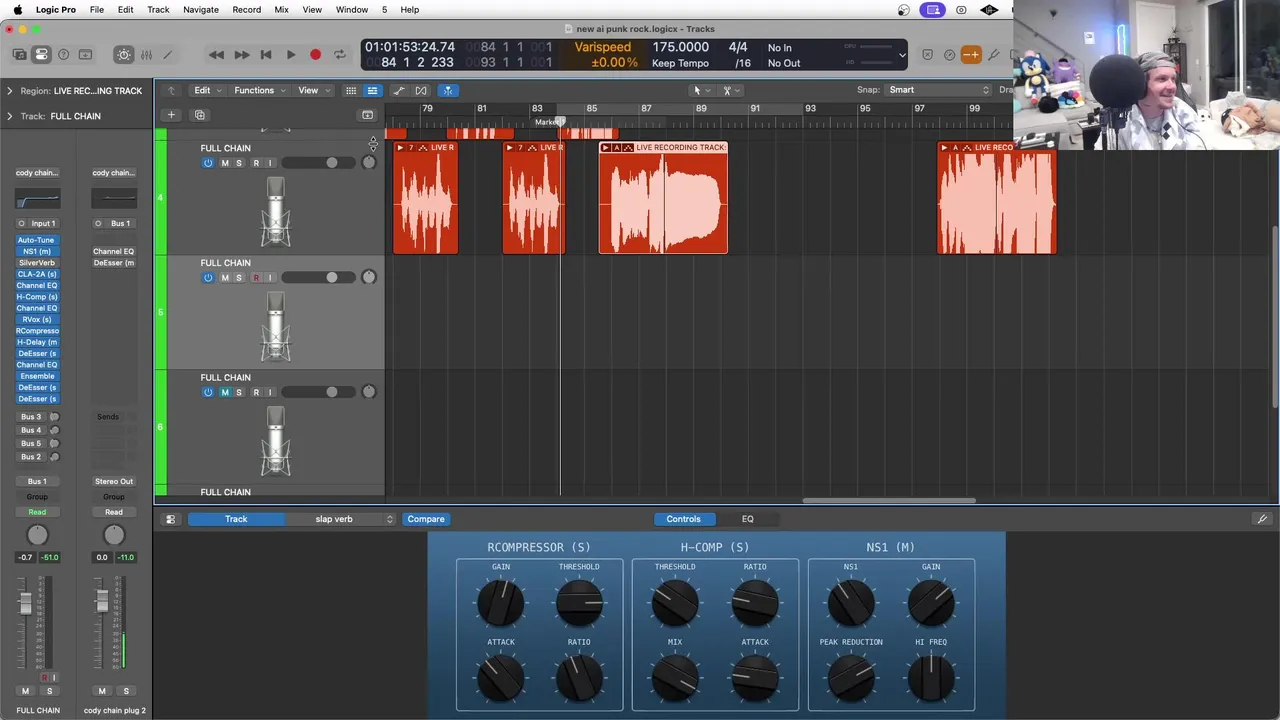Open the SilverVerb plugin slot

pyautogui.click(x=36, y=263)
